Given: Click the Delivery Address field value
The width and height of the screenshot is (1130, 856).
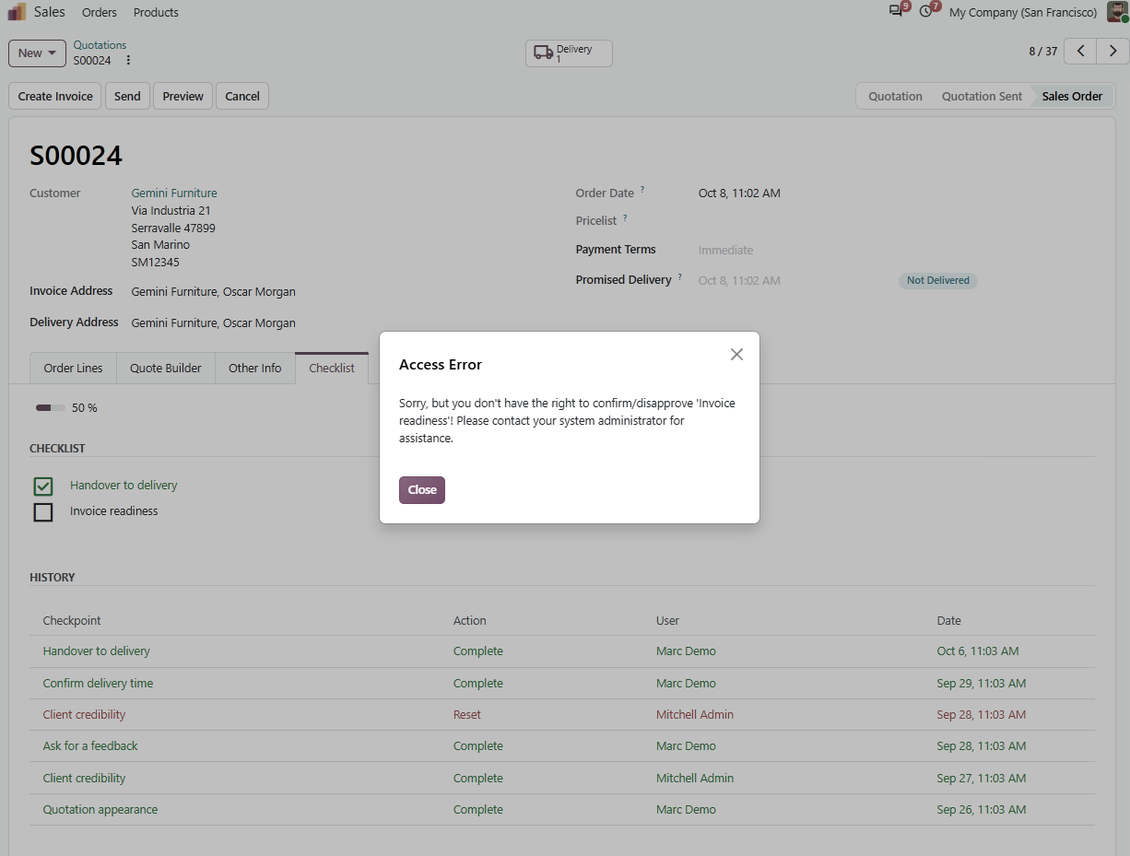Looking at the screenshot, I should pos(213,323).
